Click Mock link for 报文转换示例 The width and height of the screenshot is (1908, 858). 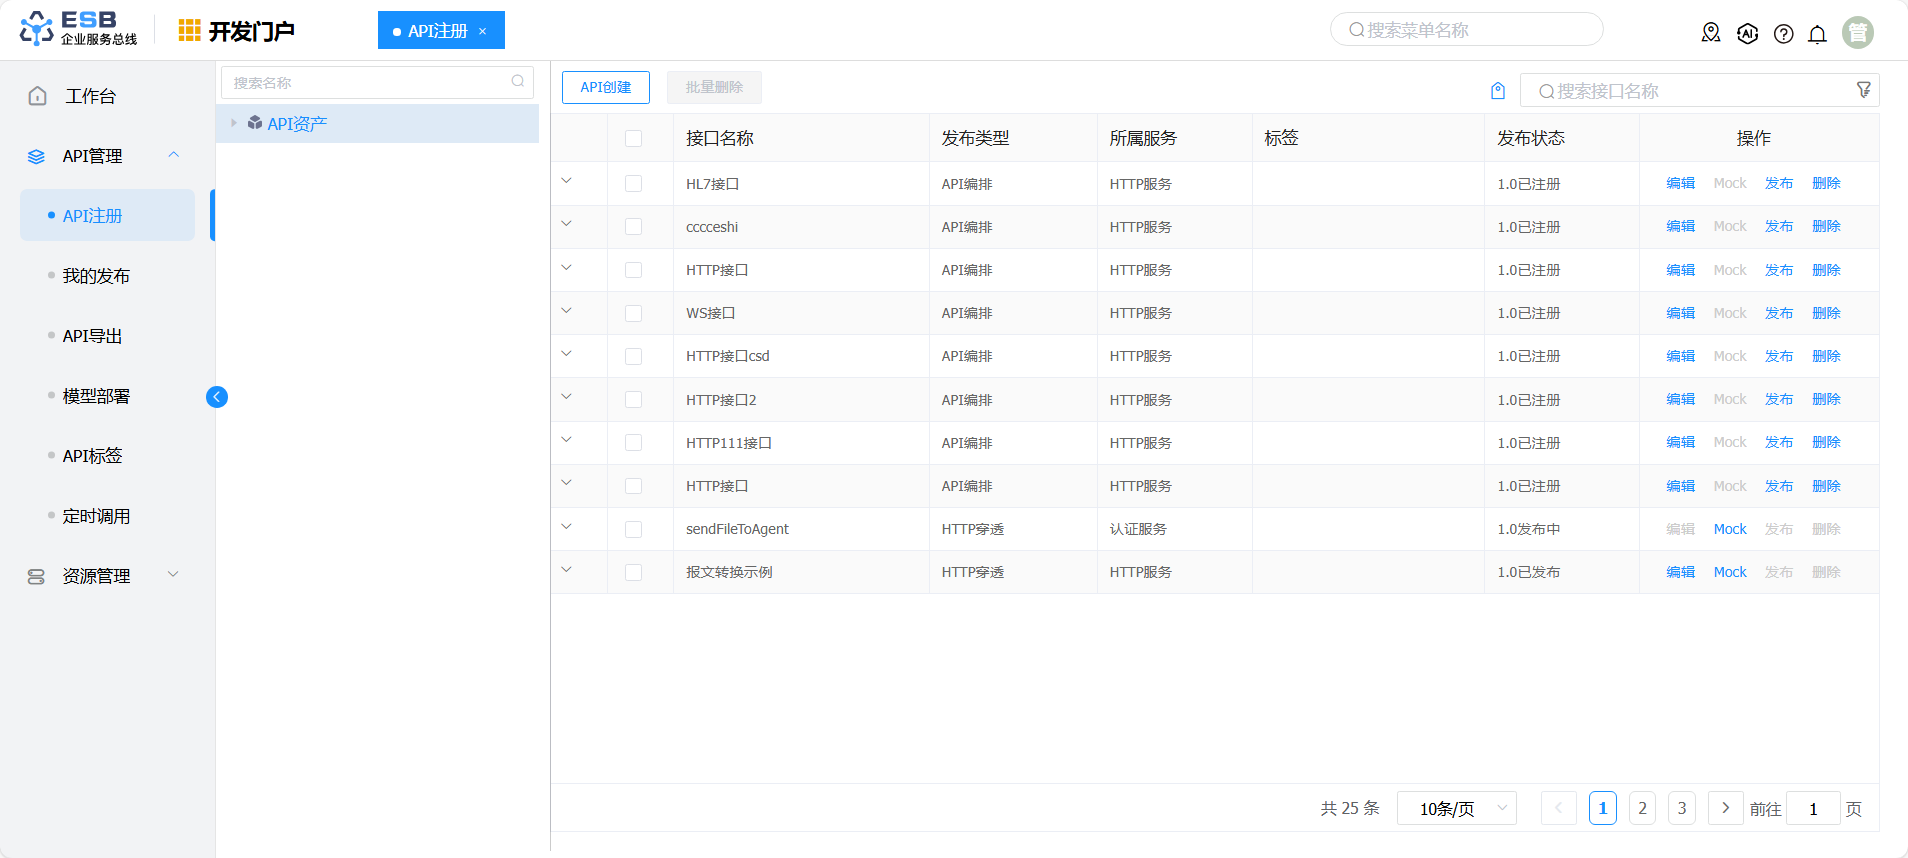(x=1729, y=572)
